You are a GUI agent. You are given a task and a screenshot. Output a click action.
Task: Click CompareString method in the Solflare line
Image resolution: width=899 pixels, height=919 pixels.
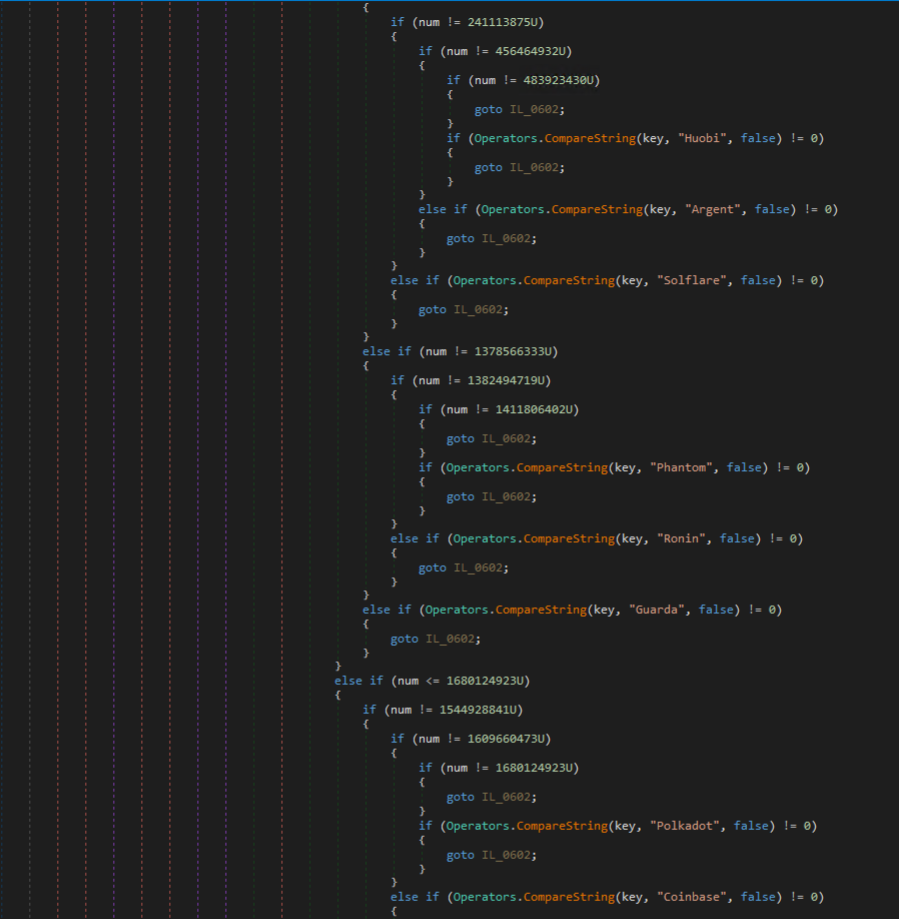pos(569,280)
